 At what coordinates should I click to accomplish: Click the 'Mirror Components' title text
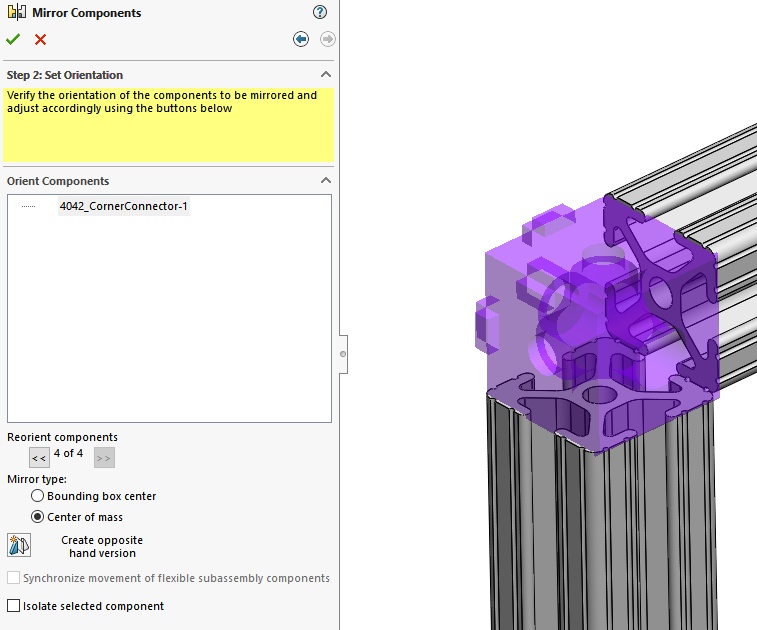click(x=87, y=13)
